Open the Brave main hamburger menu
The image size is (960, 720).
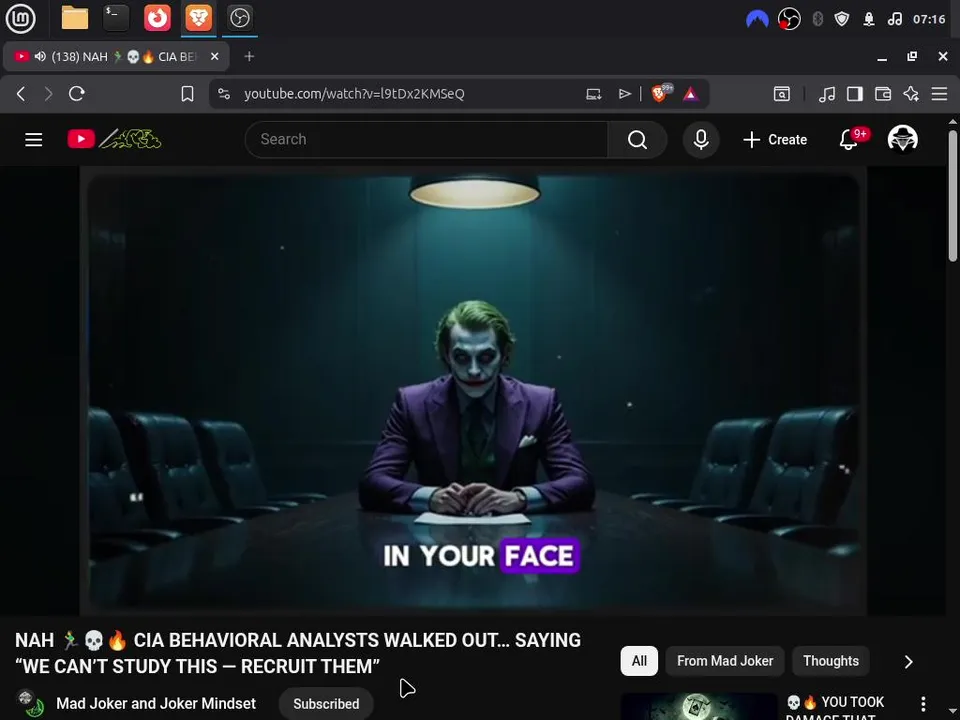tap(939, 94)
